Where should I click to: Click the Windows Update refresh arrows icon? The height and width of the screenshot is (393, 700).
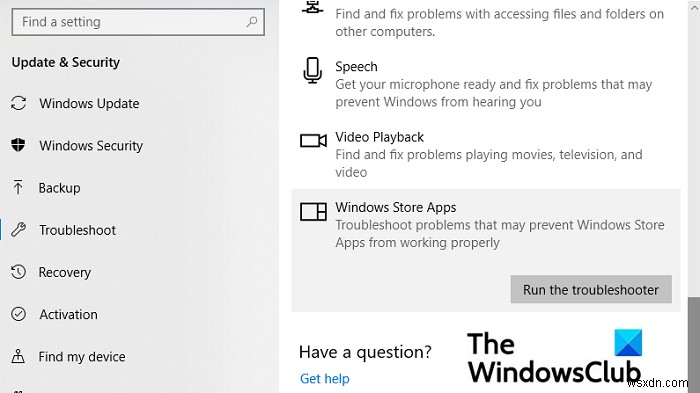18,103
